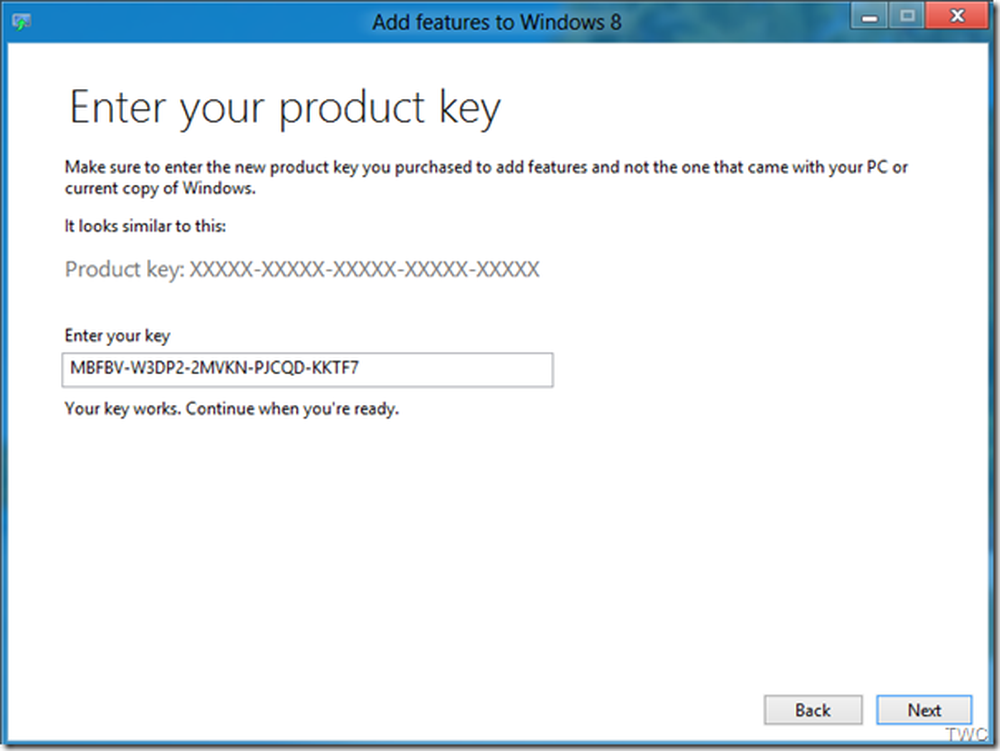1000x751 pixels.
Task: Click the 'Enter your product key' heading
Action: point(284,108)
